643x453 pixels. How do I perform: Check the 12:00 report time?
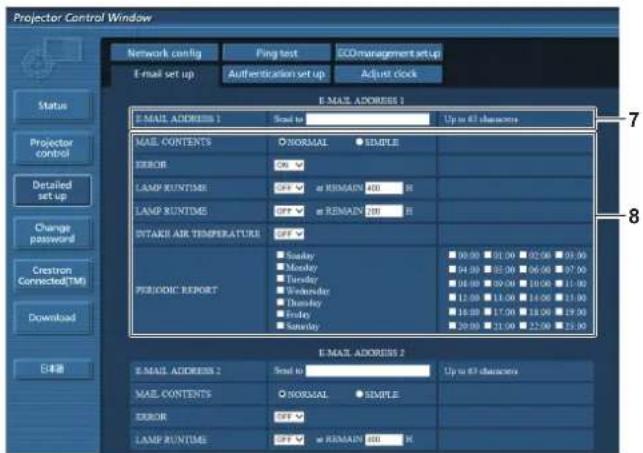[452, 298]
